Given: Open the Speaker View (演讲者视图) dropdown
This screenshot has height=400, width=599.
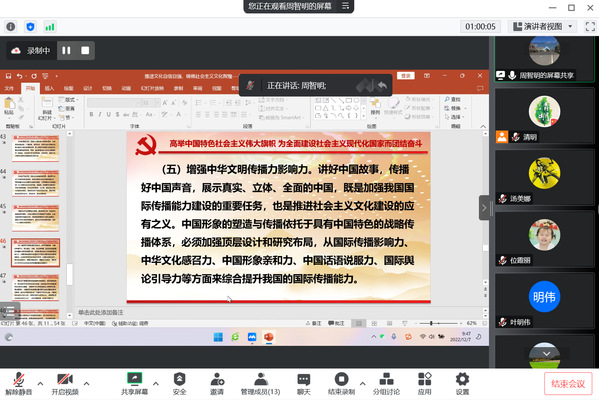Looking at the screenshot, I should point(543,26).
